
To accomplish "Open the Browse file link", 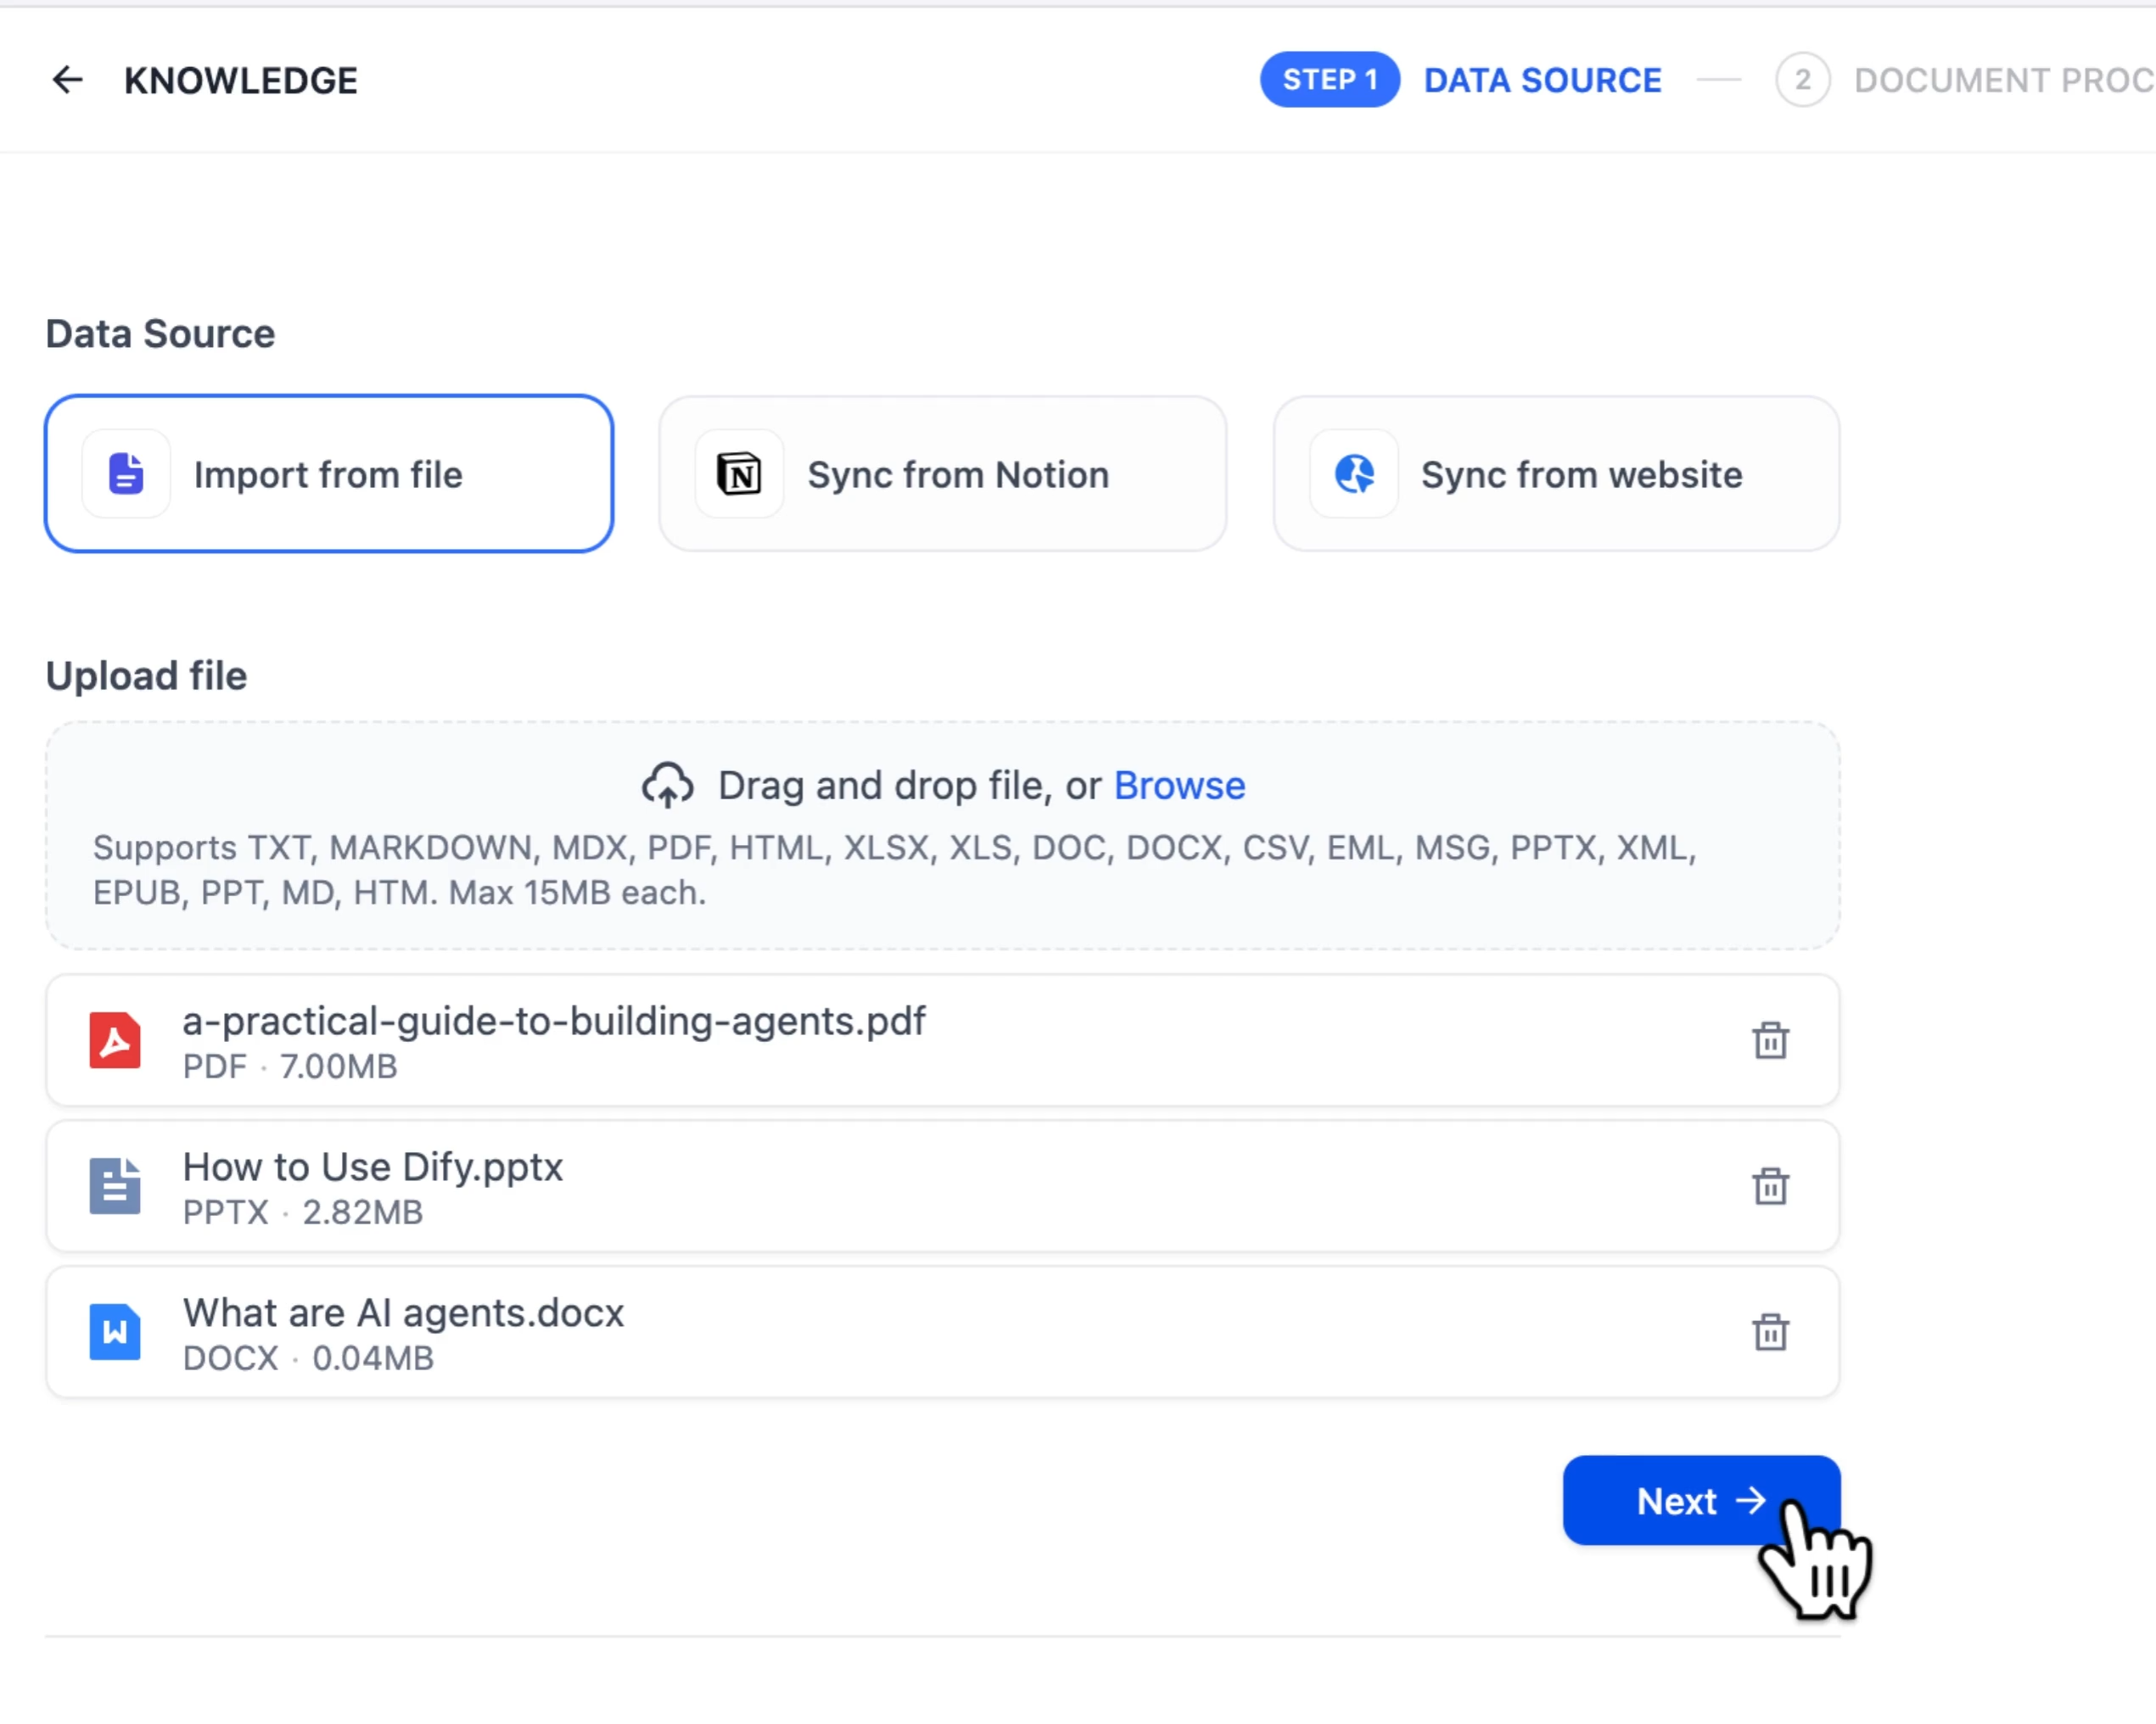I will 1179,786.
